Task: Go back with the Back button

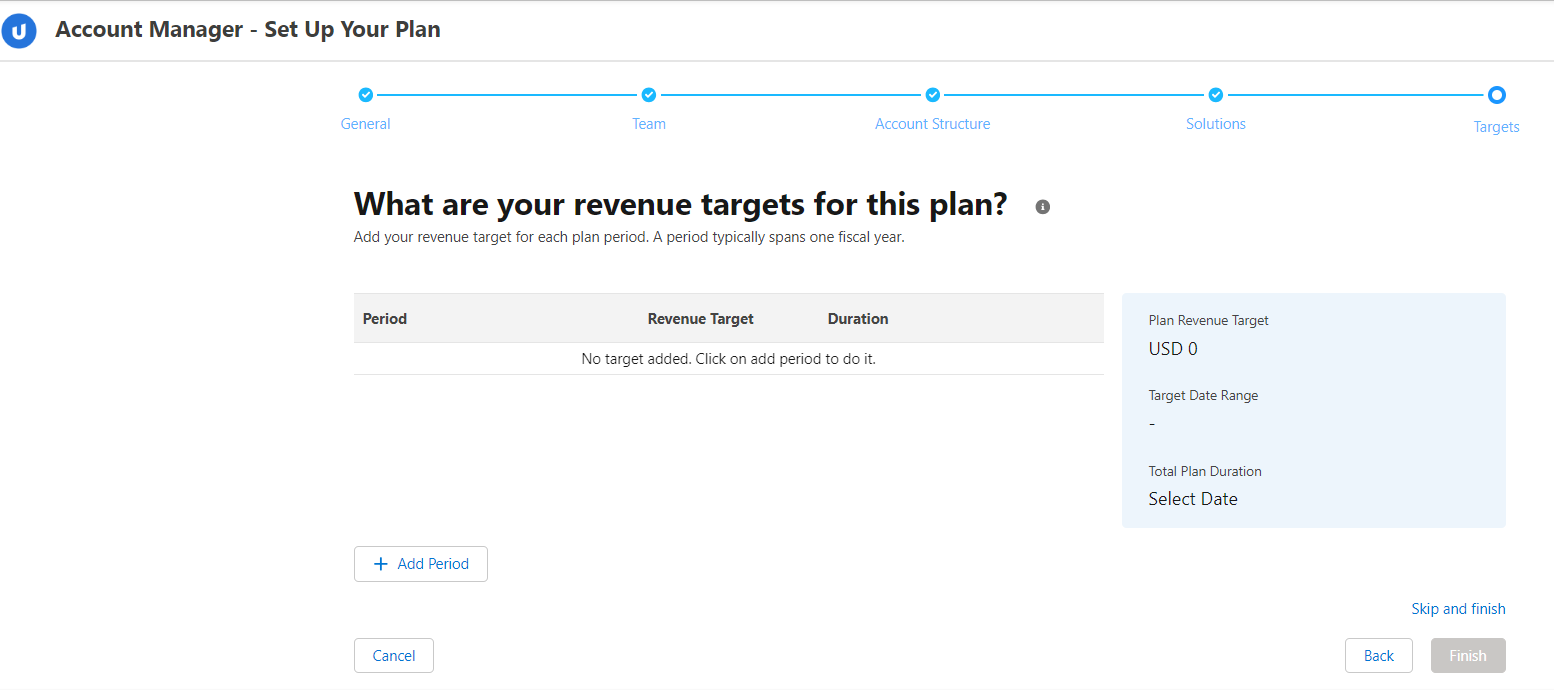Action: click(1378, 656)
